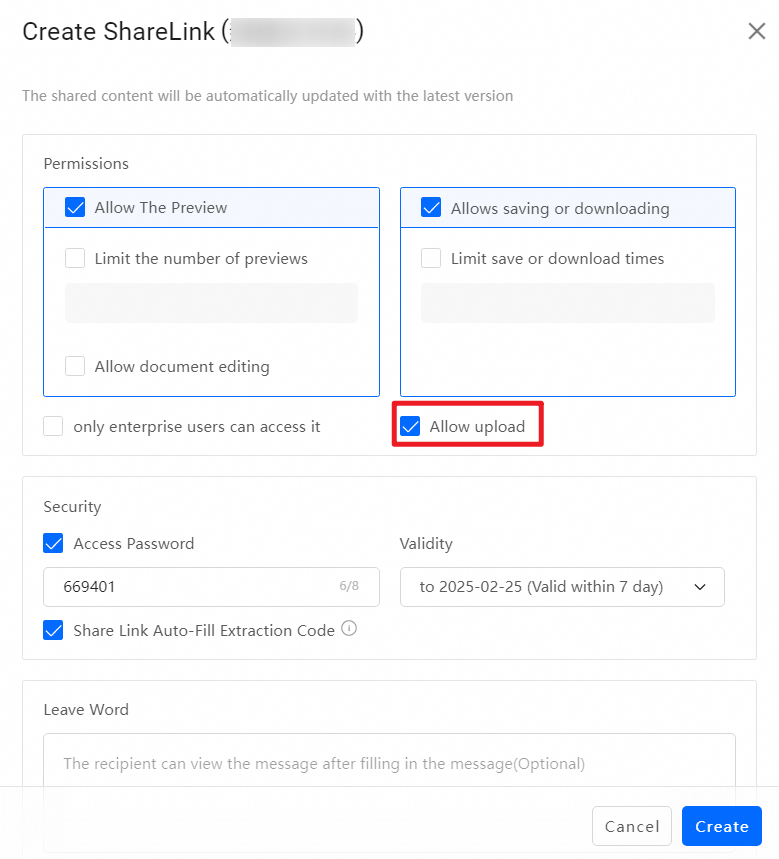Click the Validity dropdown chevron arrow

(700, 587)
